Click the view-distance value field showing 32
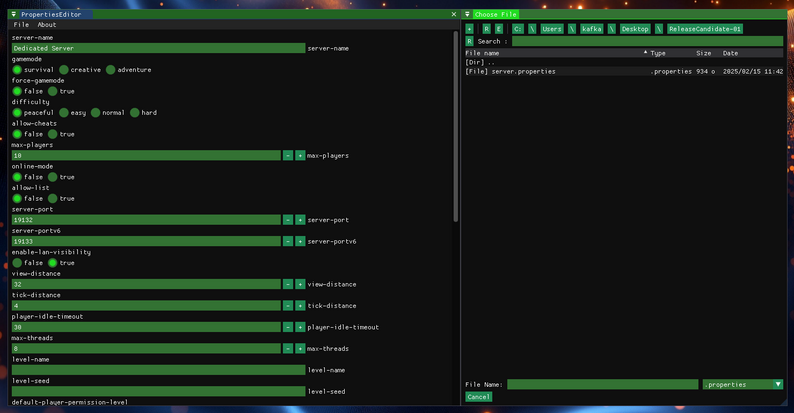The image size is (794, 413). tap(146, 284)
